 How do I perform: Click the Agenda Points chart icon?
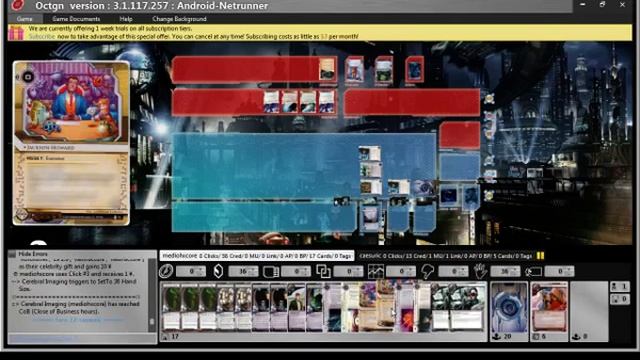[x=376, y=271]
